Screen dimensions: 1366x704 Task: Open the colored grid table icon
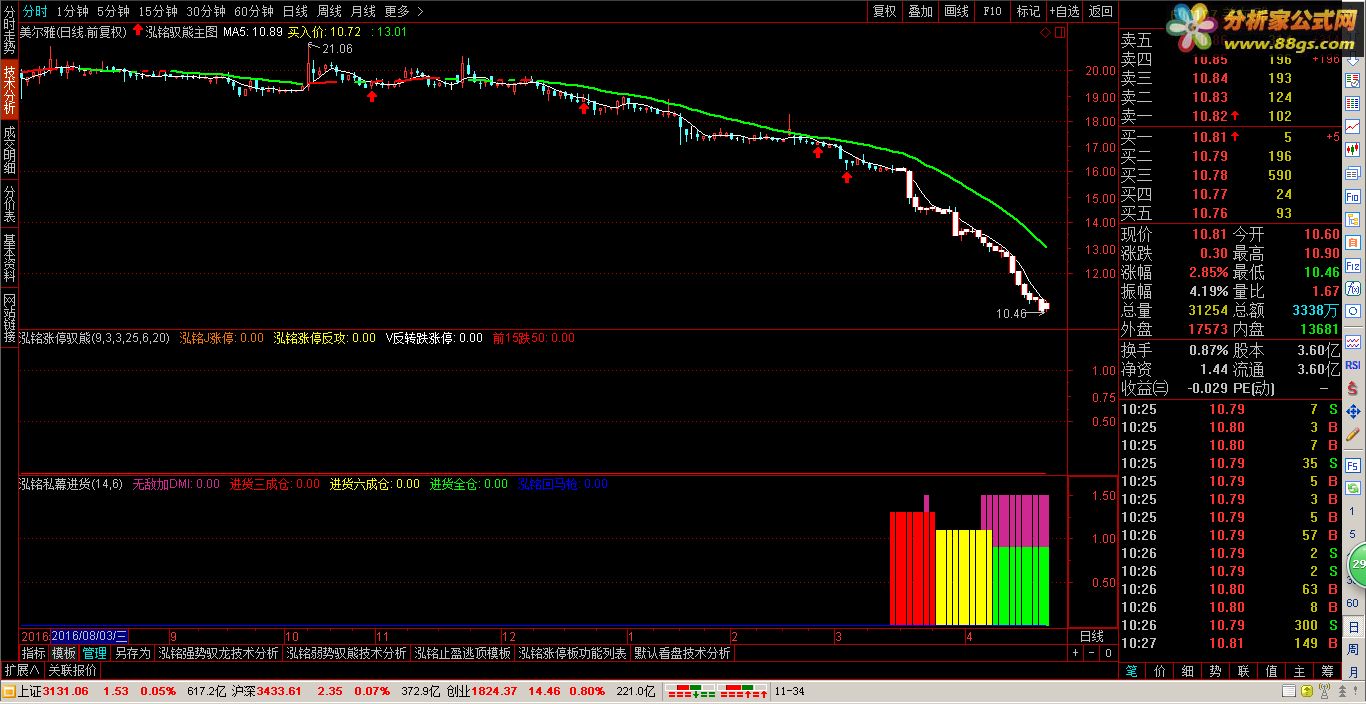(1352, 103)
